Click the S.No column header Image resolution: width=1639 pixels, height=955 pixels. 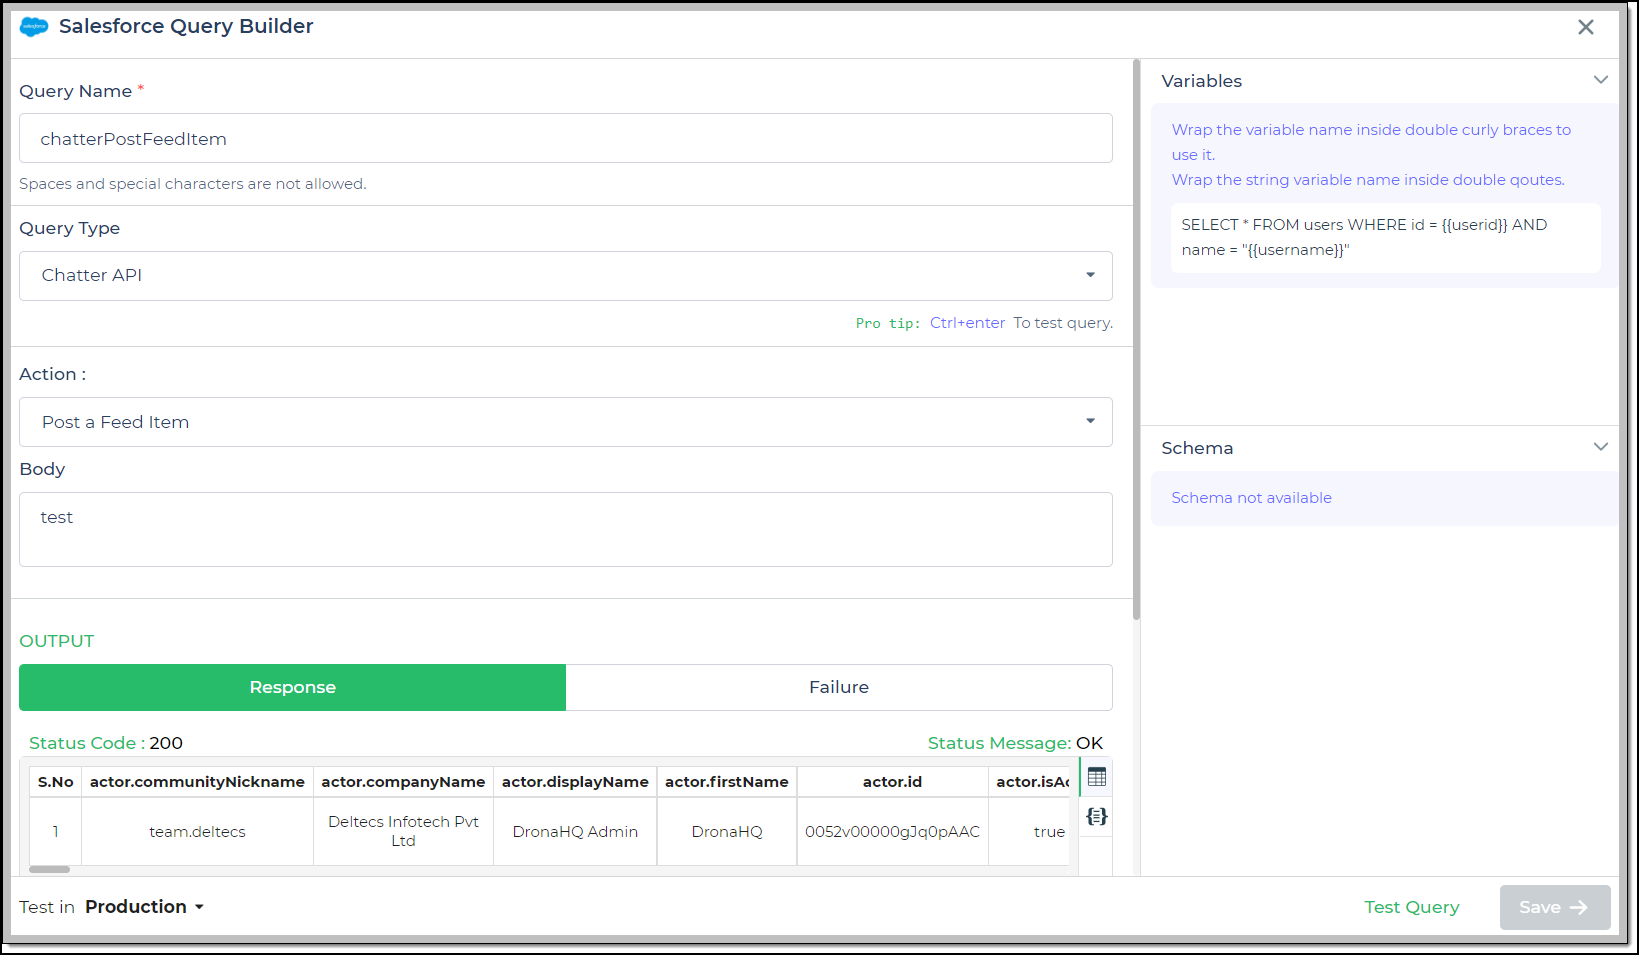(56, 782)
